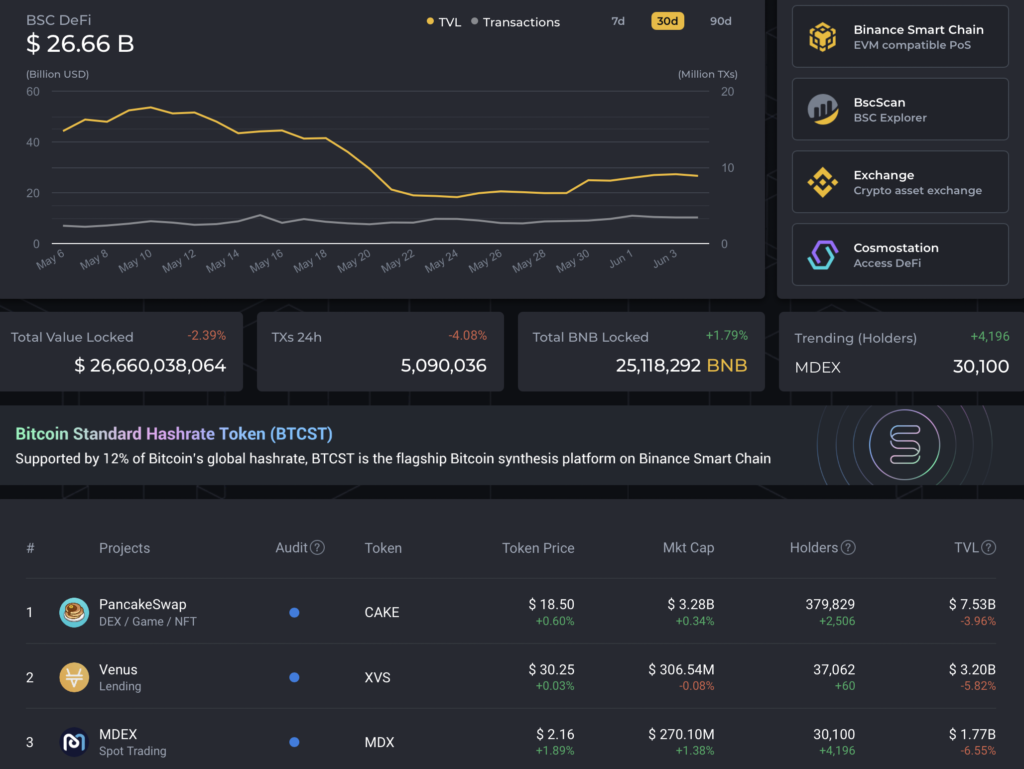
Task: Click the TVL column help icon
Action: click(x=989, y=548)
